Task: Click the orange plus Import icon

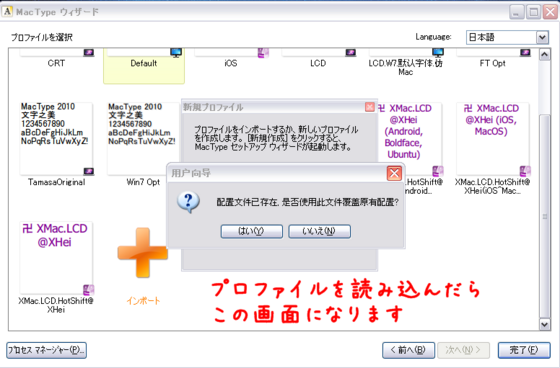Action: tap(142, 253)
